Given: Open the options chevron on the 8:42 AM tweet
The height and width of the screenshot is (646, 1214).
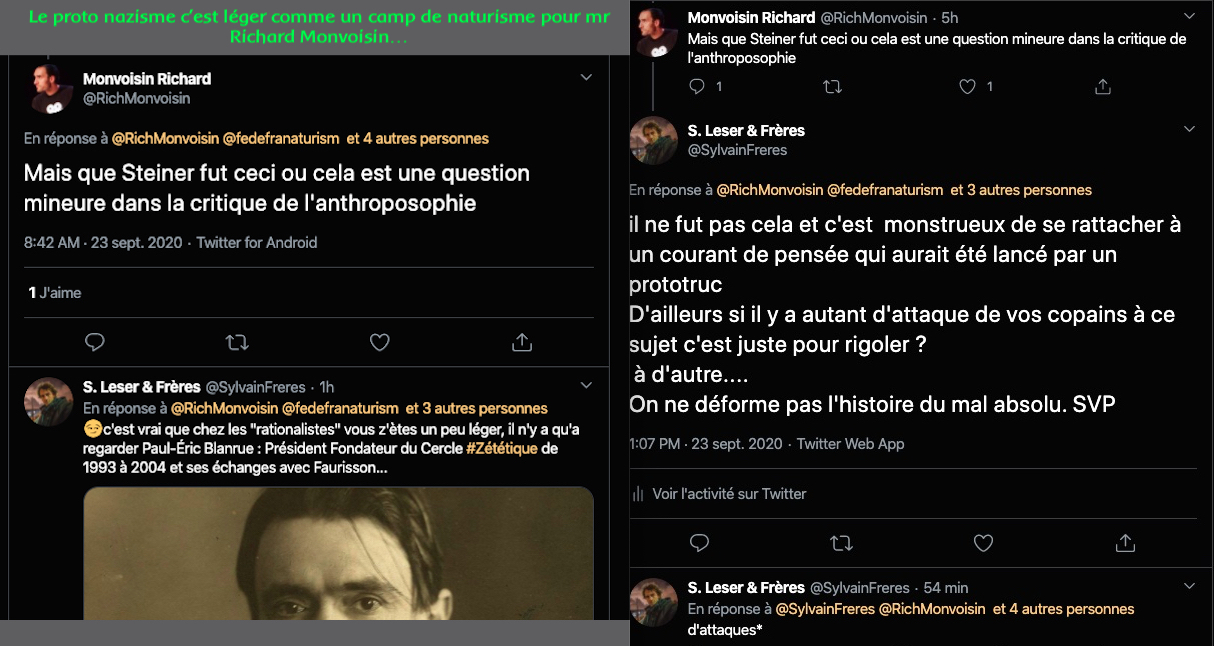Looking at the screenshot, I should click(587, 77).
